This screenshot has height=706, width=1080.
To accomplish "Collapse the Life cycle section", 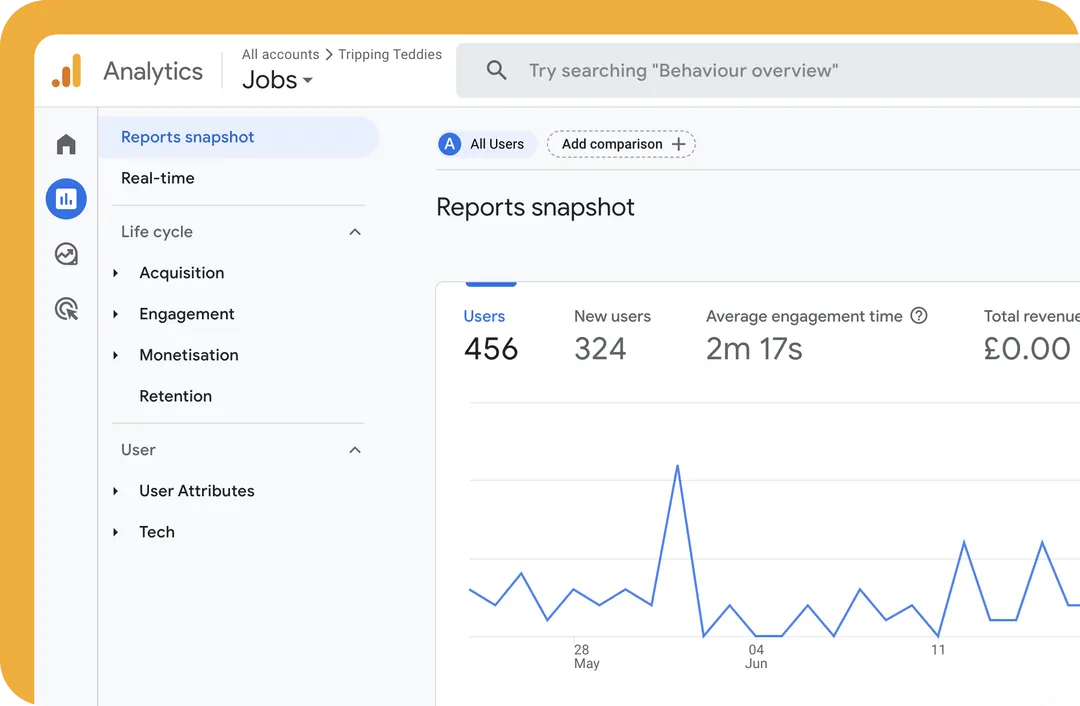I will 355,232.
